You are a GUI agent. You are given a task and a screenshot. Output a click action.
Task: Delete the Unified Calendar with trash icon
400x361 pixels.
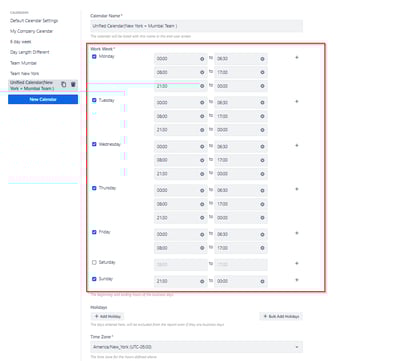pos(73,85)
